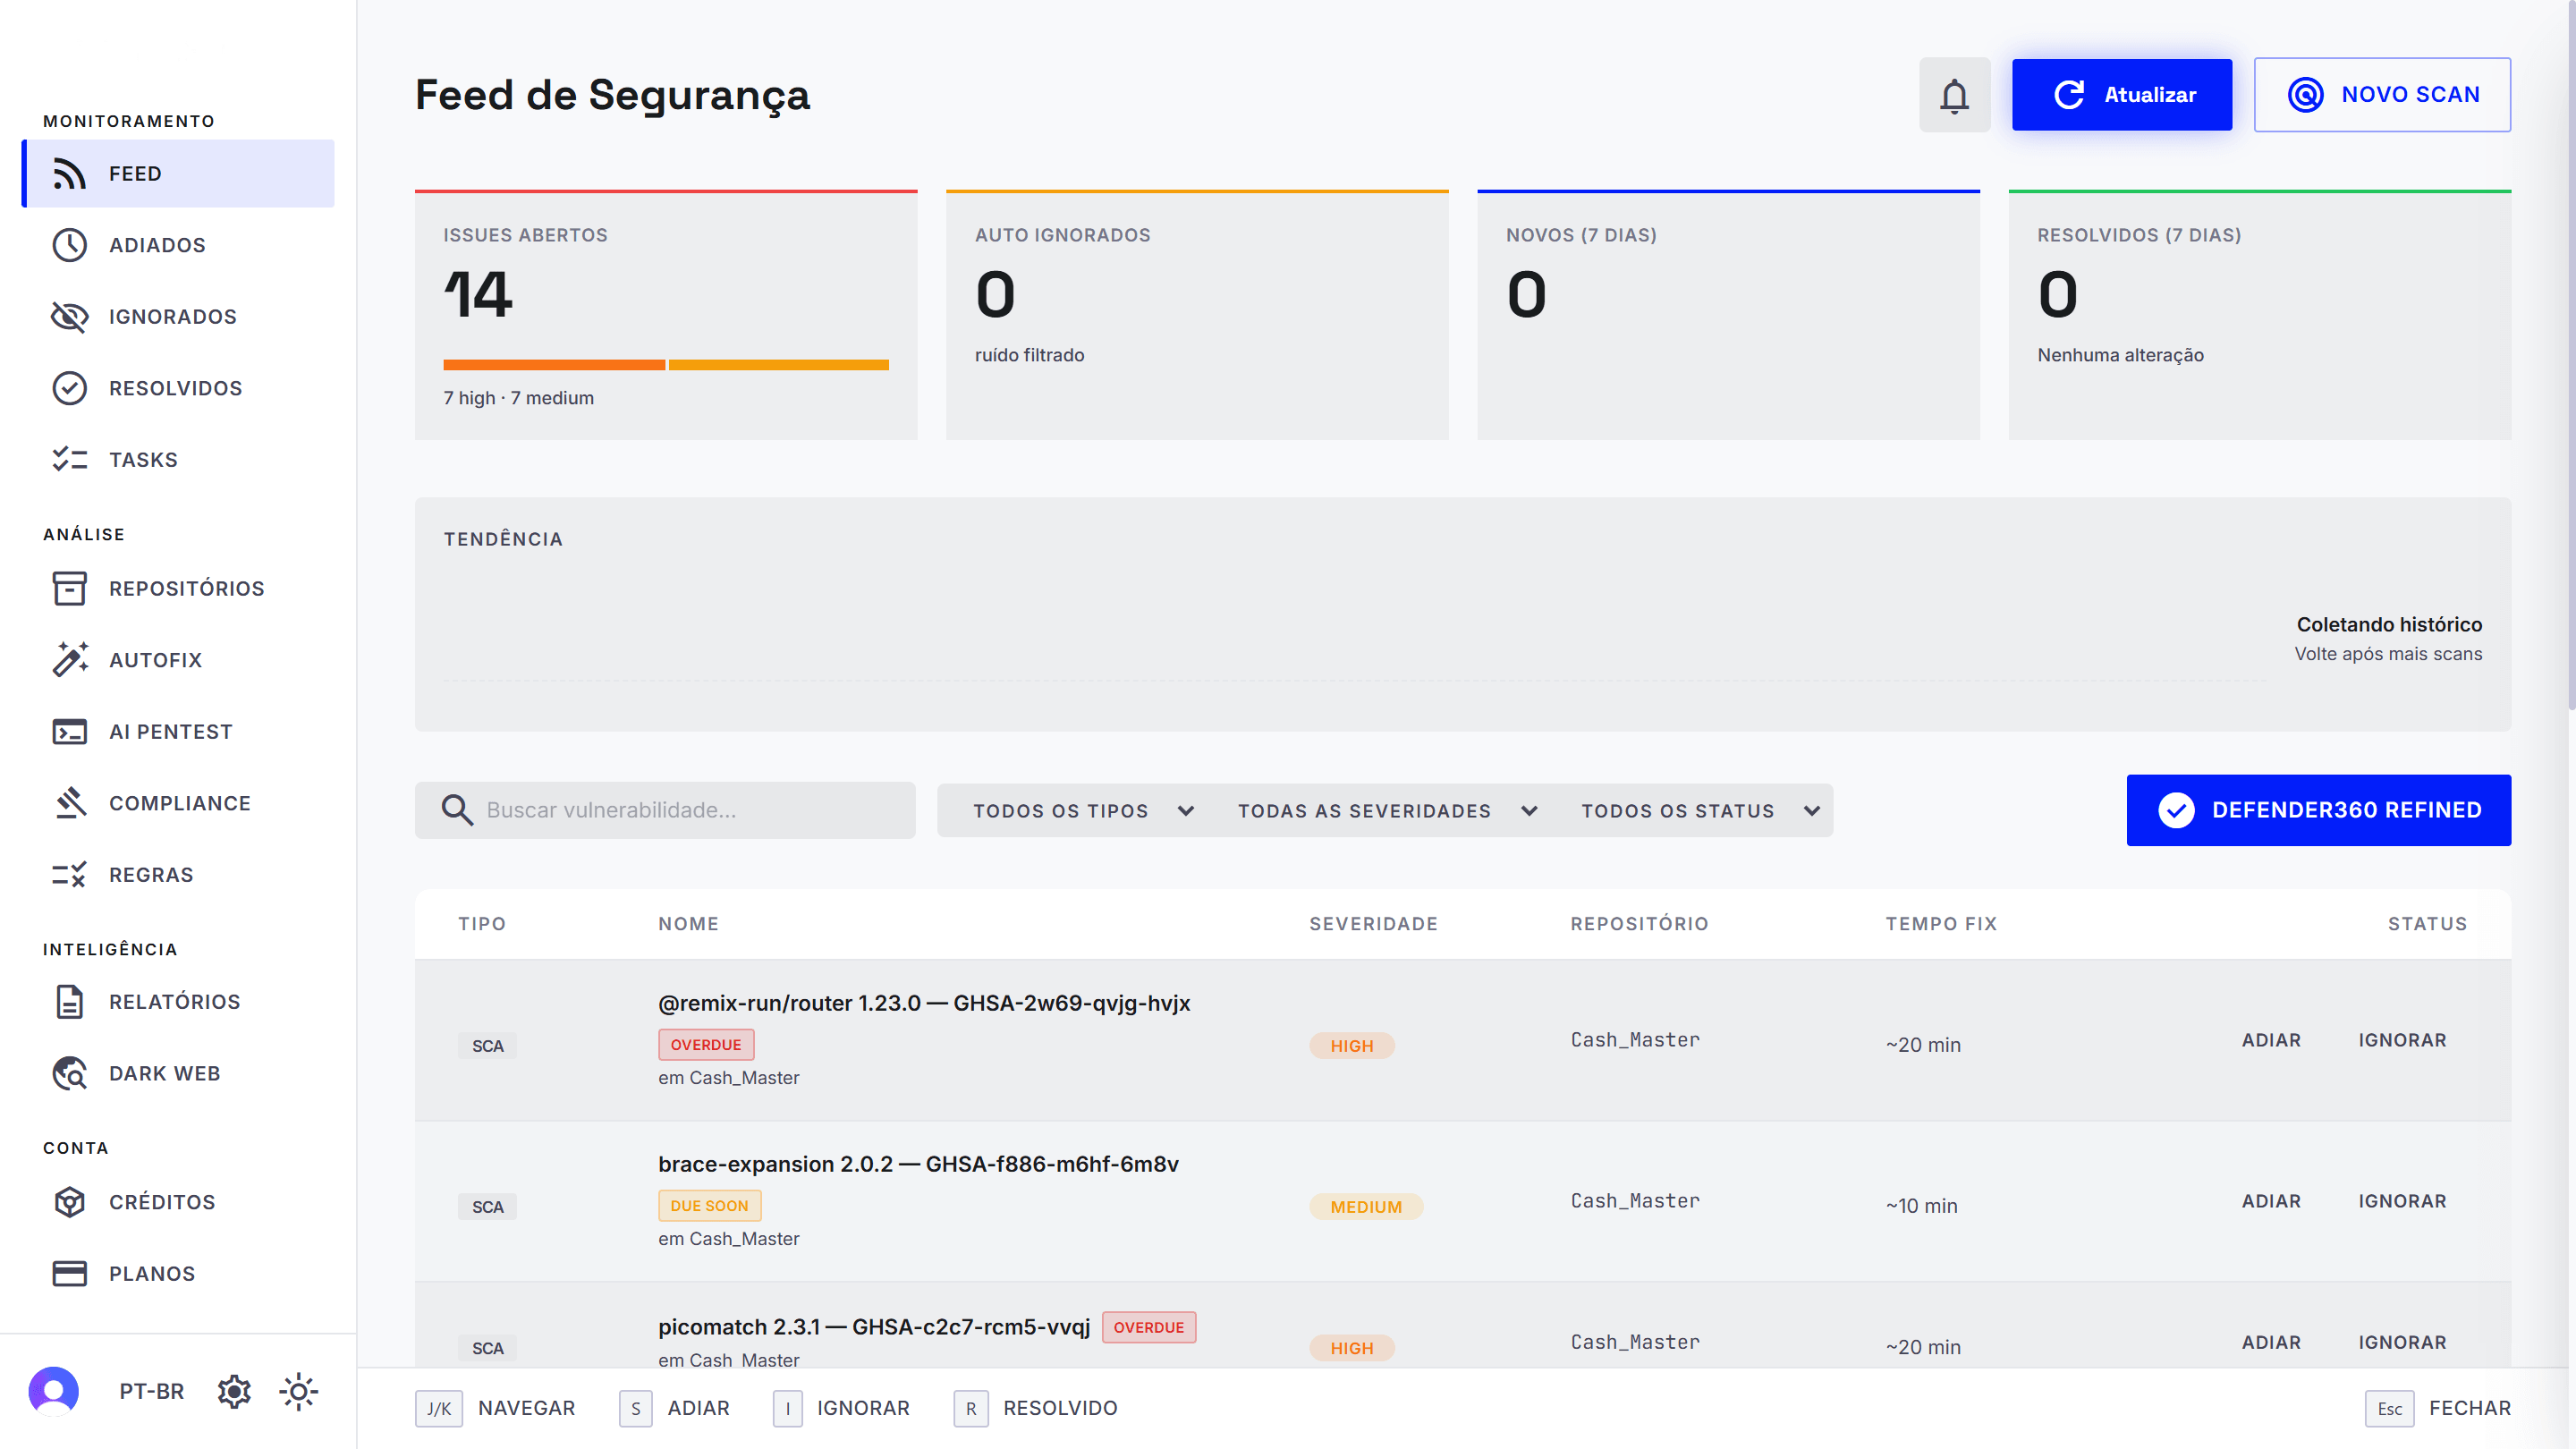Click Defender360 Refined checkmark icon
Image resolution: width=2576 pixels, height=1449 pixels.
[x=2176, y=810]
